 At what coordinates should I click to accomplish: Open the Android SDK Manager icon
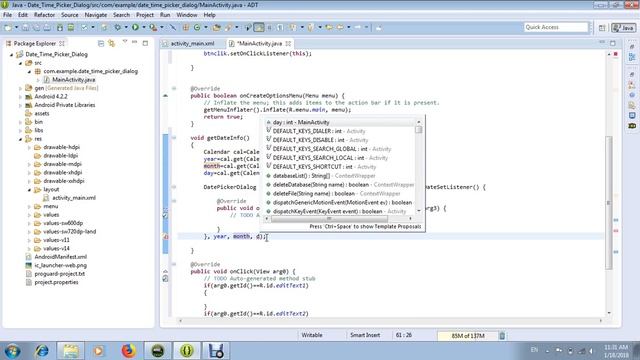60,27
